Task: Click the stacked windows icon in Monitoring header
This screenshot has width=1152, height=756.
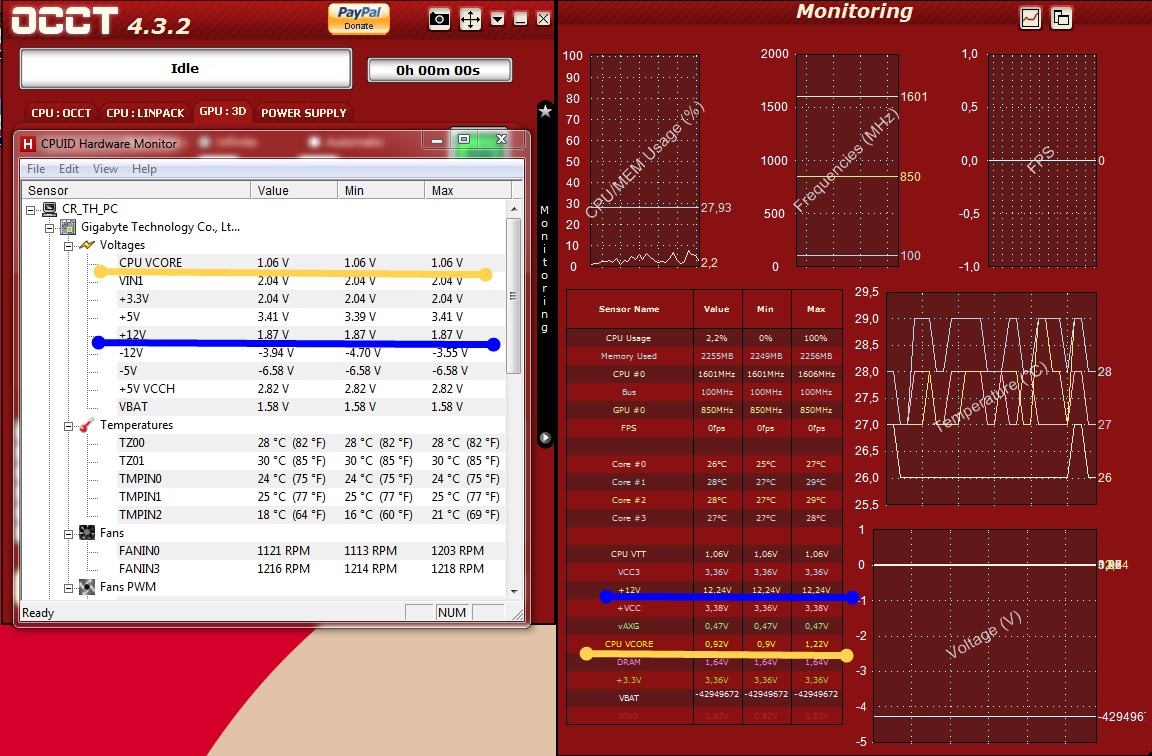Action: pyautogui.click(x=1062, y=18)
